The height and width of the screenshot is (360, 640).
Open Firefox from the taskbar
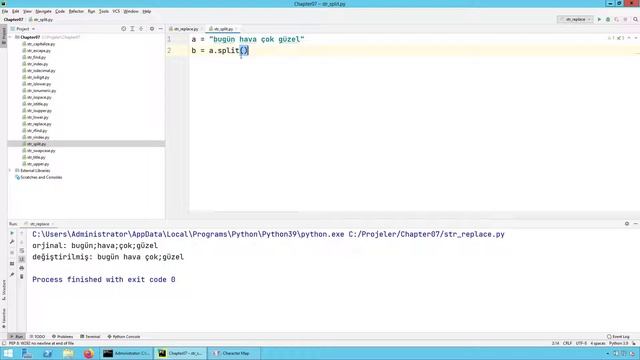click(89, 353)
